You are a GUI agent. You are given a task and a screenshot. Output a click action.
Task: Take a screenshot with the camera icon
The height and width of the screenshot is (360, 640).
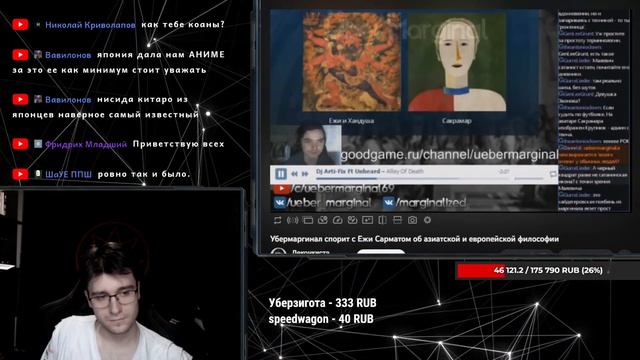[x=412, y=220]
